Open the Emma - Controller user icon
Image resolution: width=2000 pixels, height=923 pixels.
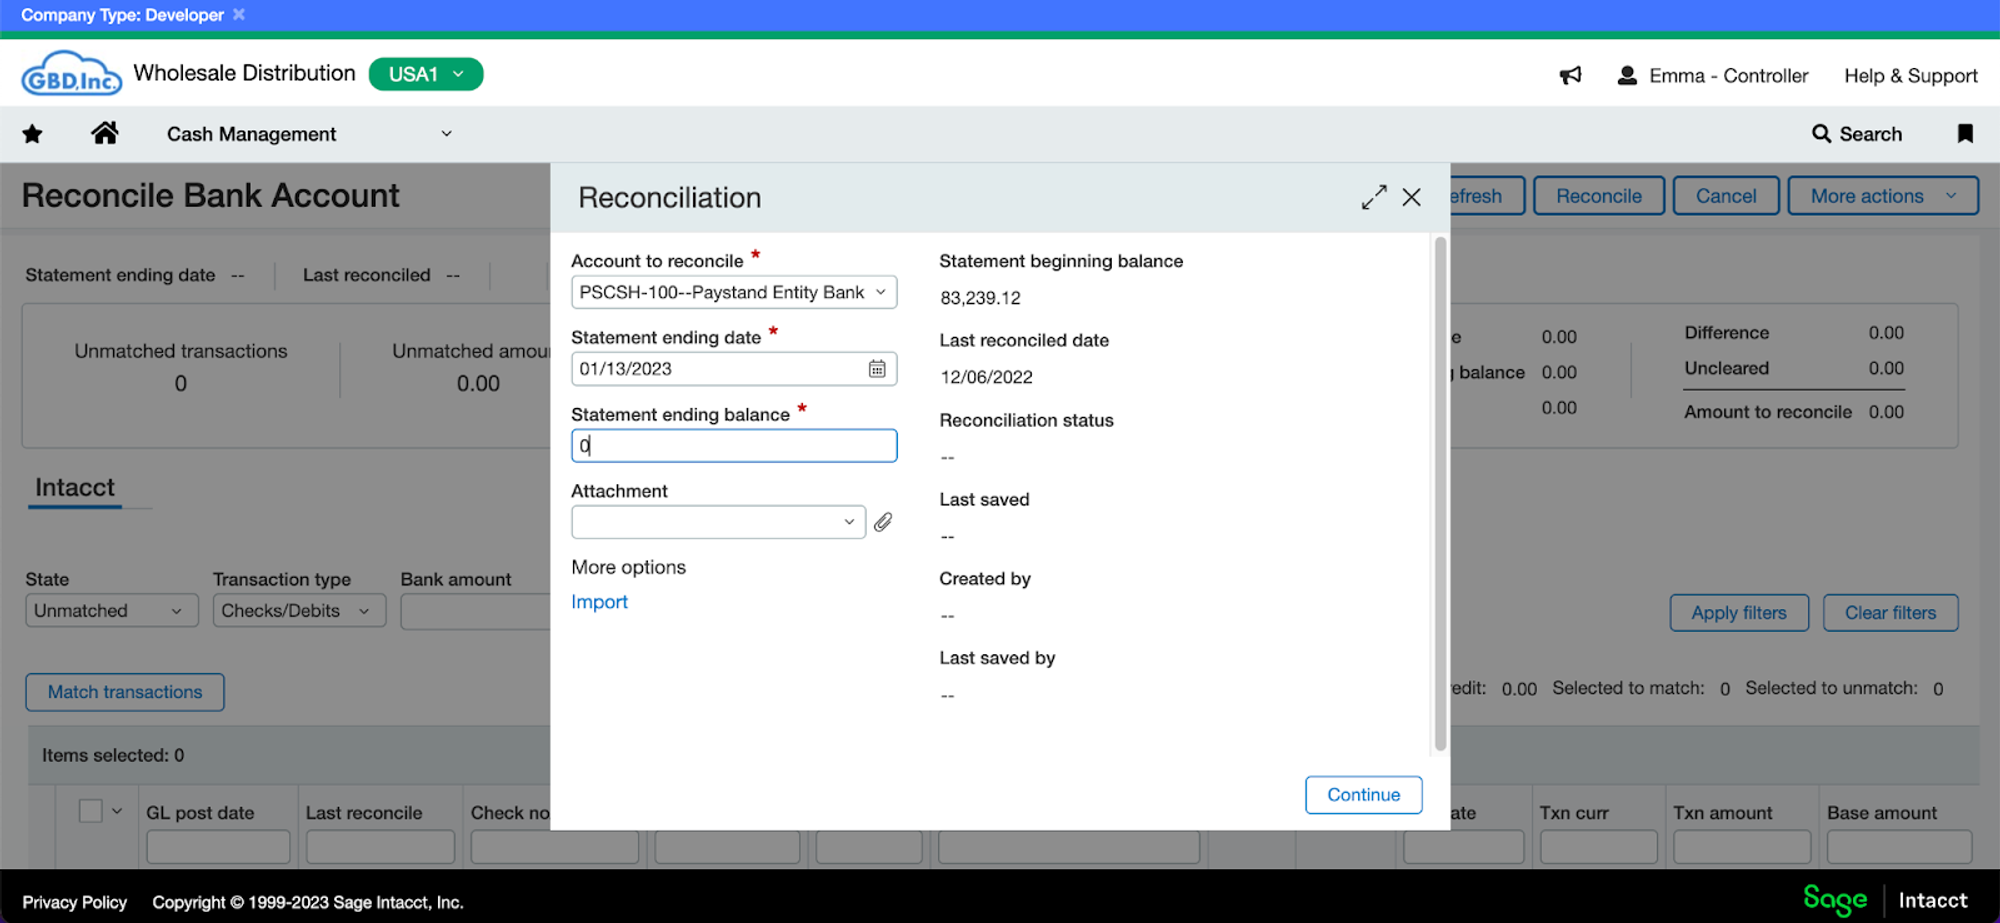(x=1627, y=74)
